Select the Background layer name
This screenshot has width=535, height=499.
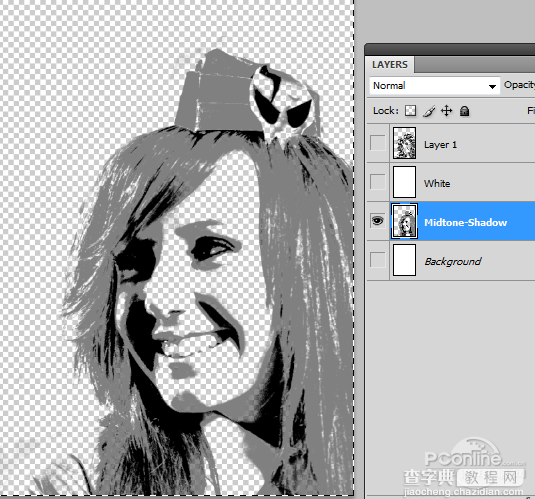pyautogui.click(x=452, y=261)
